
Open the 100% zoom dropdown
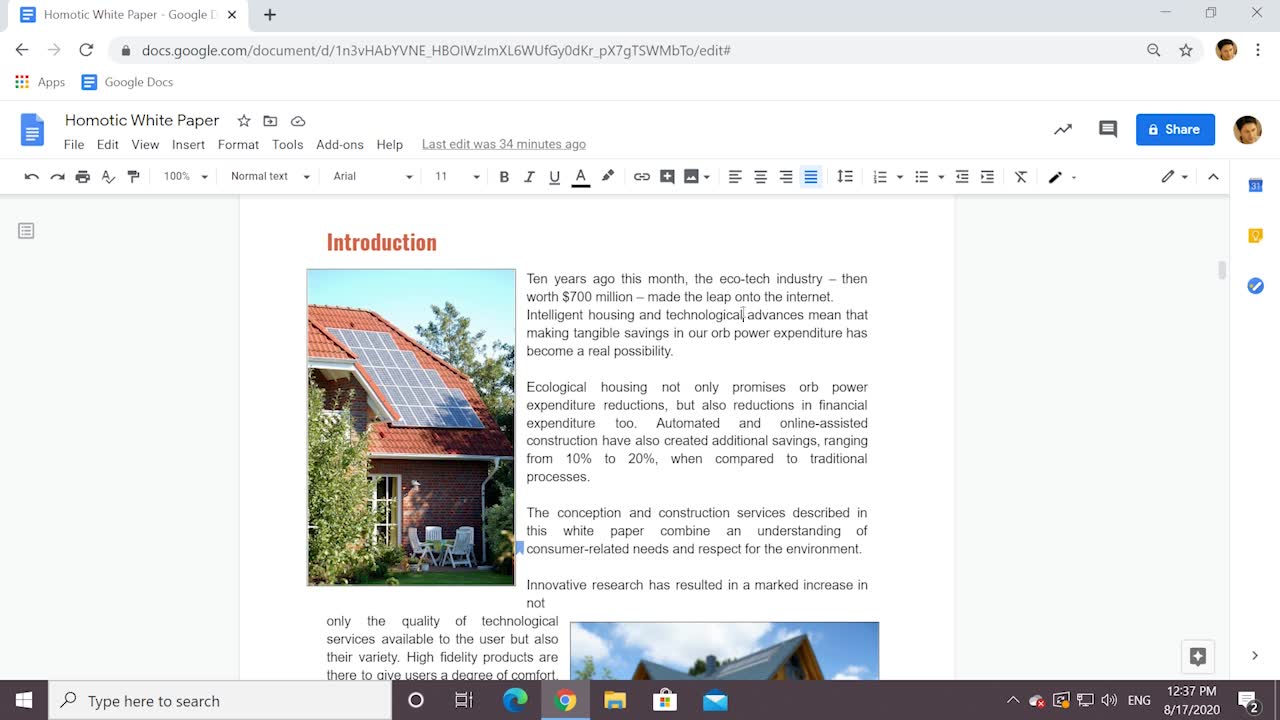(x=186, y=177)
